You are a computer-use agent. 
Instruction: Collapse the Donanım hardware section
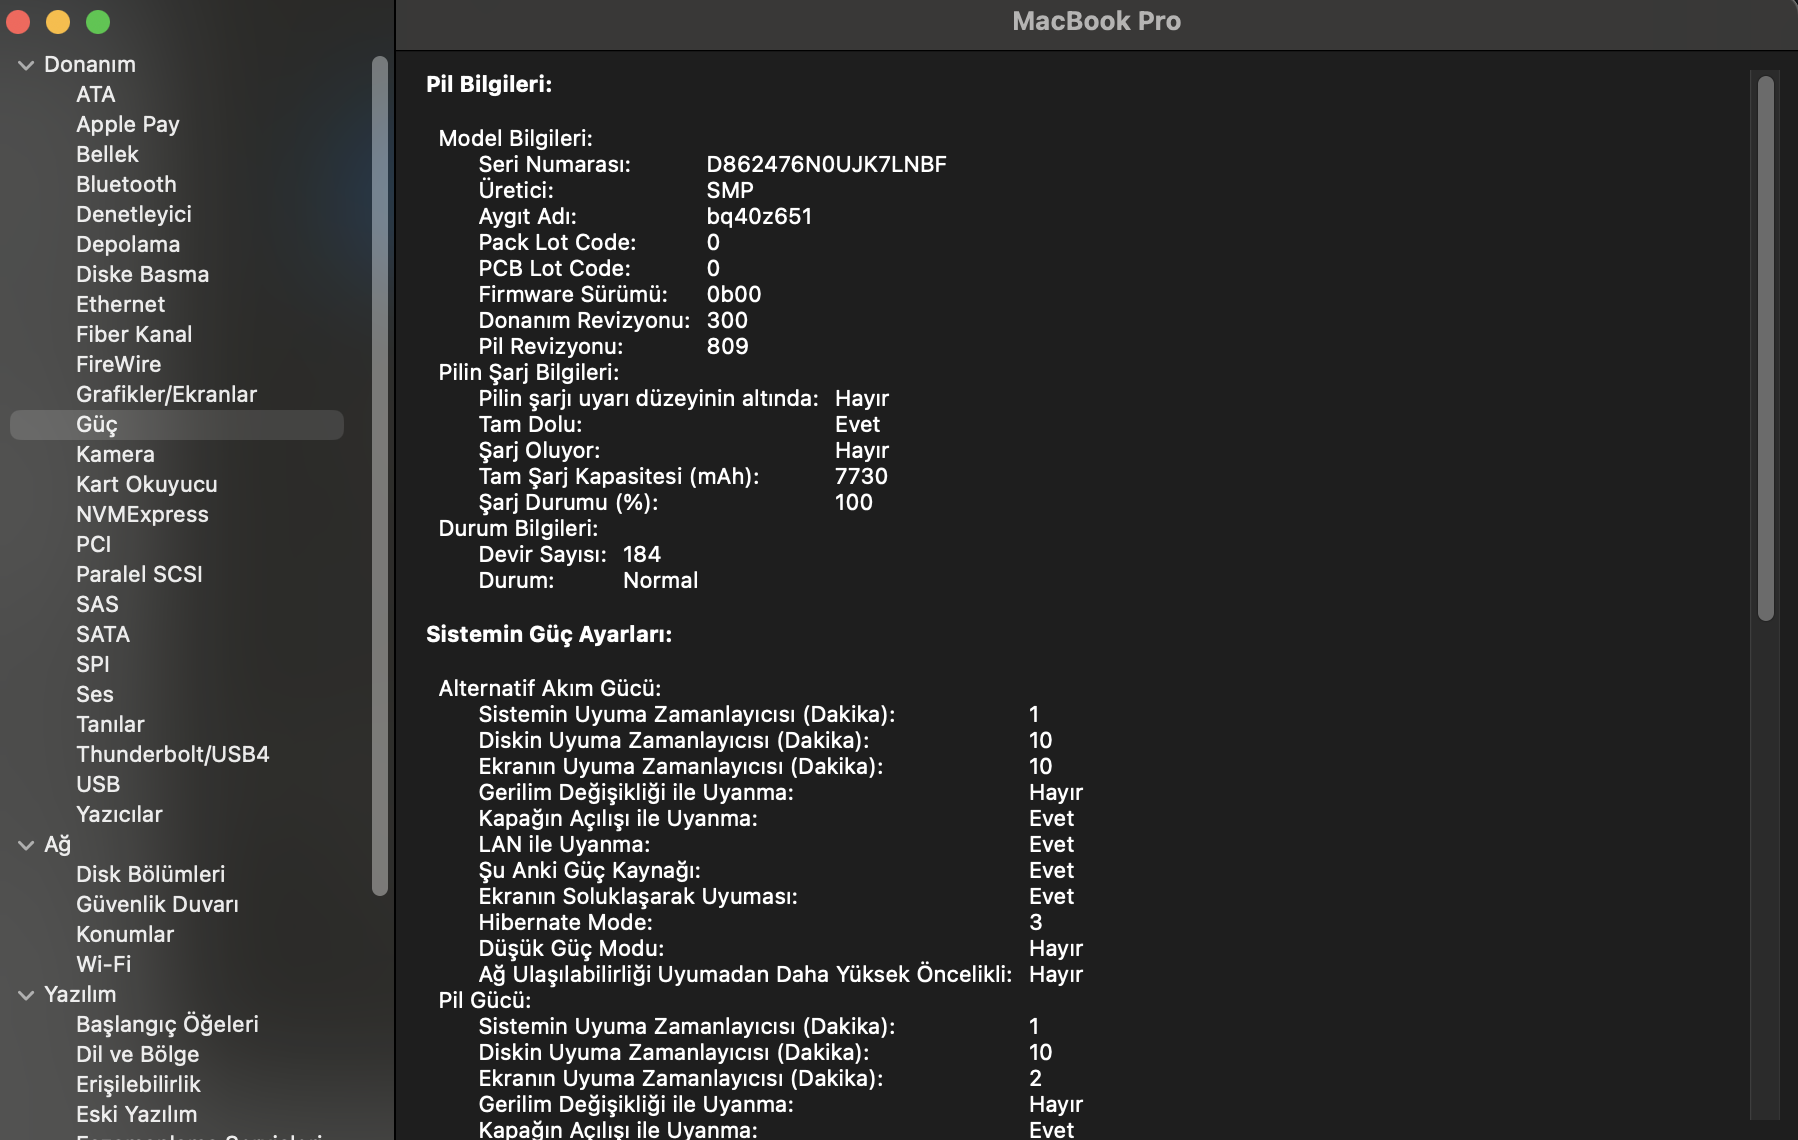pos(25,63)
